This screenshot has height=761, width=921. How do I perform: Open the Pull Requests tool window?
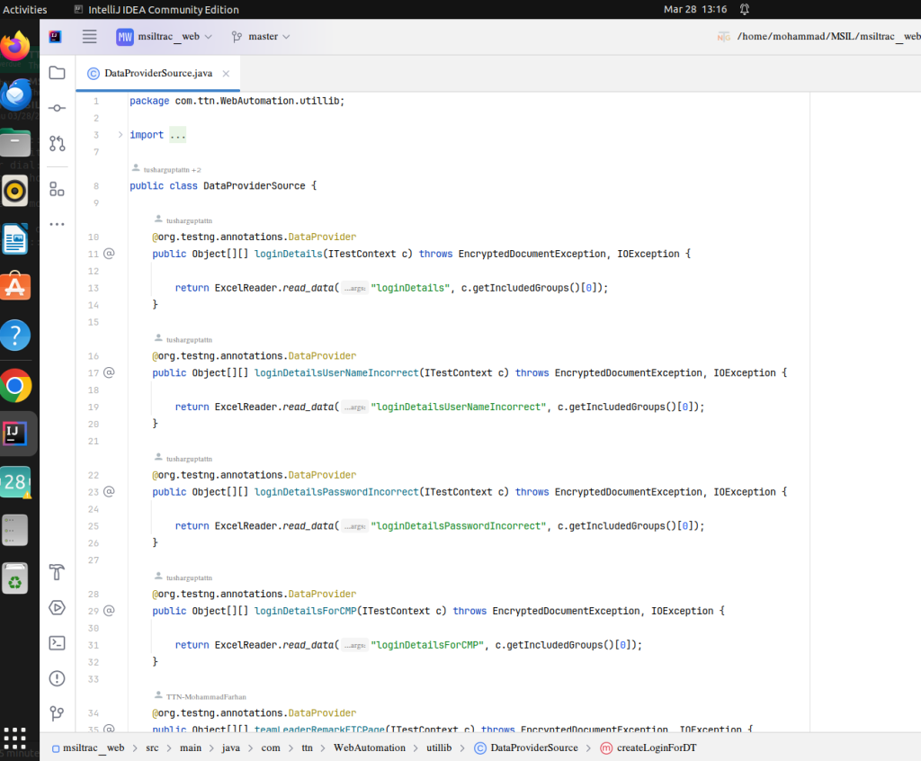[57, 143]
